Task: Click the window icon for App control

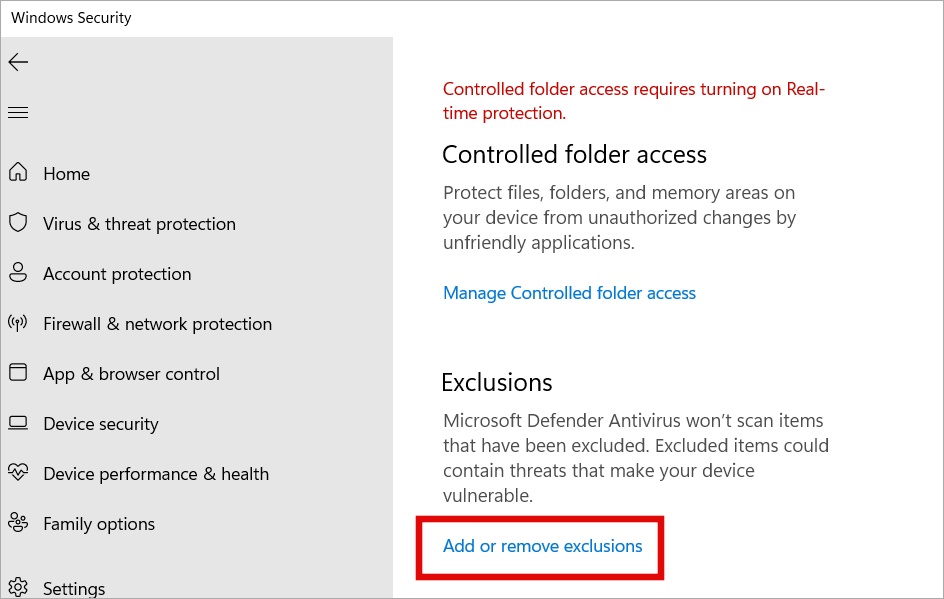Action: click(x=18, y=372)
